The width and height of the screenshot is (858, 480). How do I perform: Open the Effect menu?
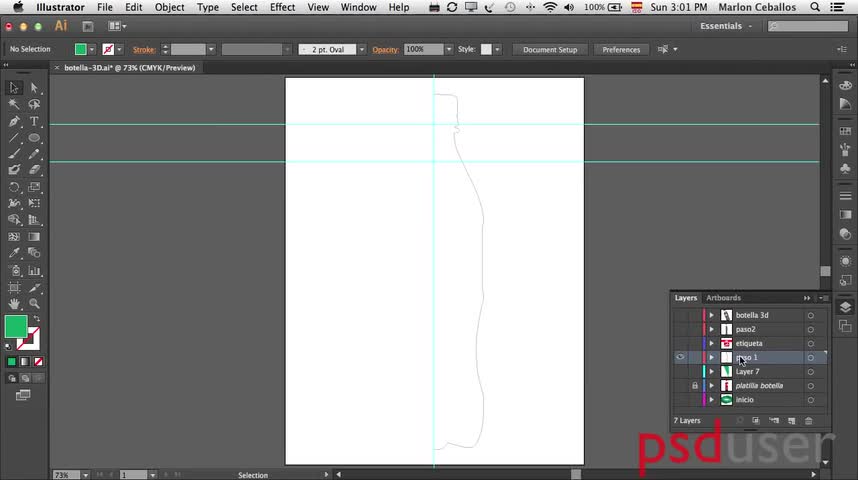(282, 7)
